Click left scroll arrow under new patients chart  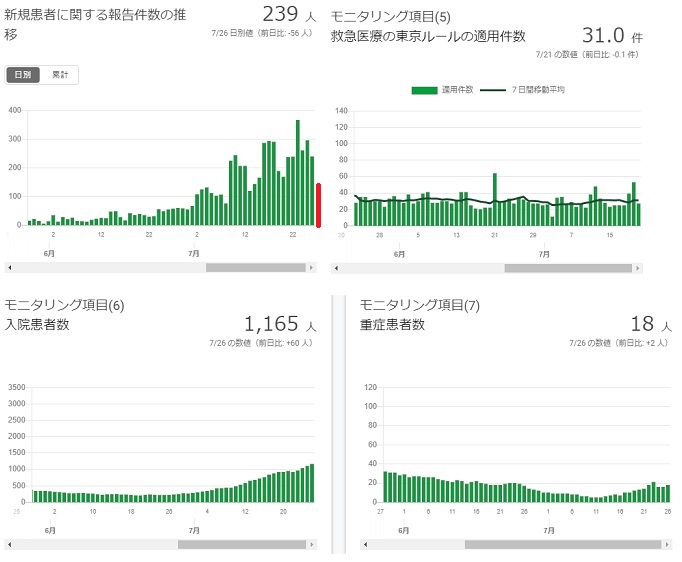coord(9,268)
